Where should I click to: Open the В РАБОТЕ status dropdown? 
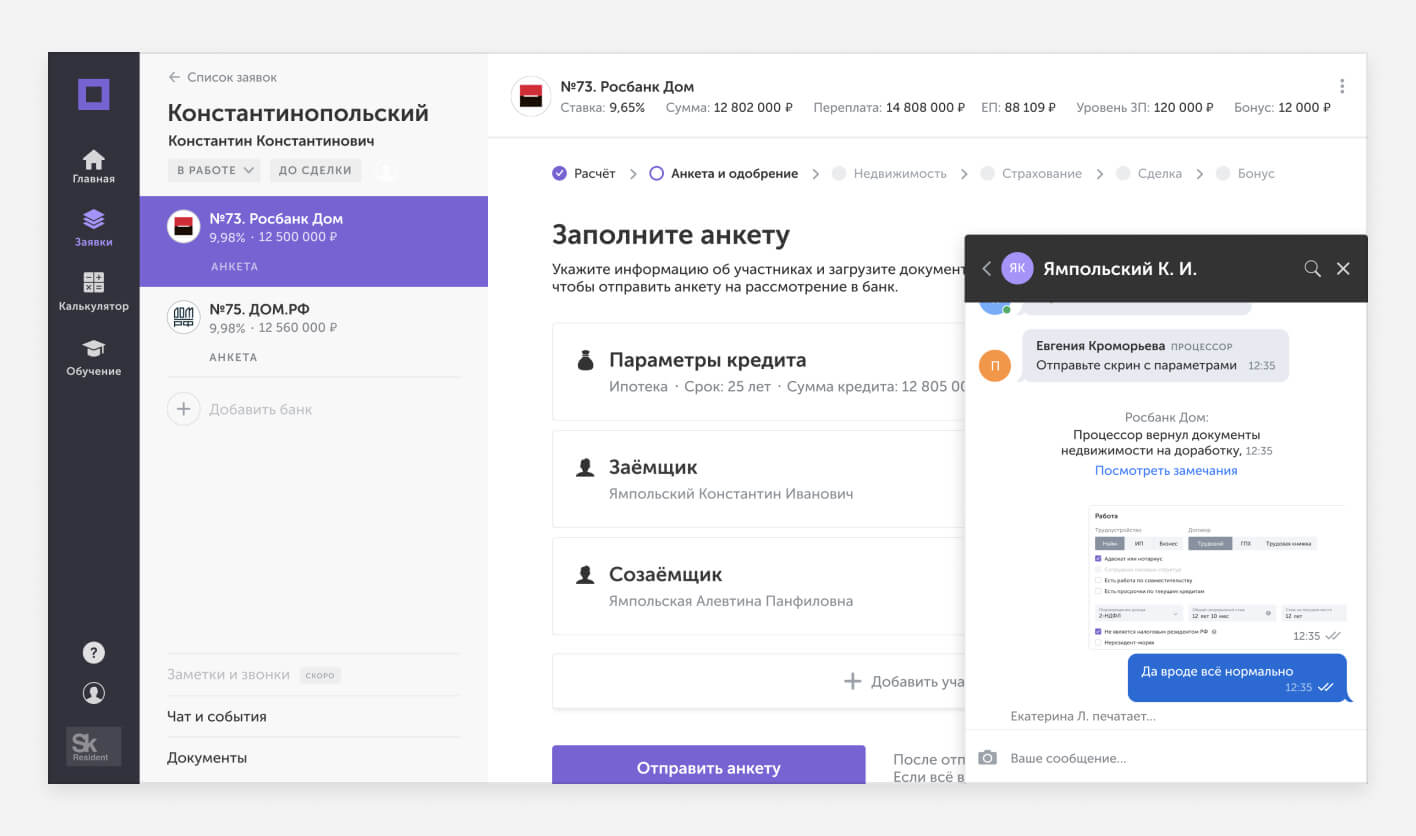214,170
